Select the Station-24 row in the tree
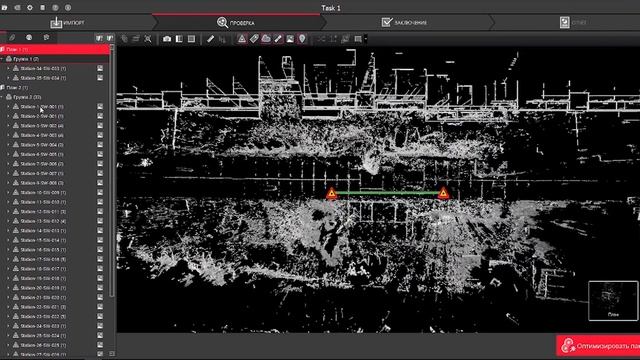This screenshot has height=360, width=640. [55, 326]
